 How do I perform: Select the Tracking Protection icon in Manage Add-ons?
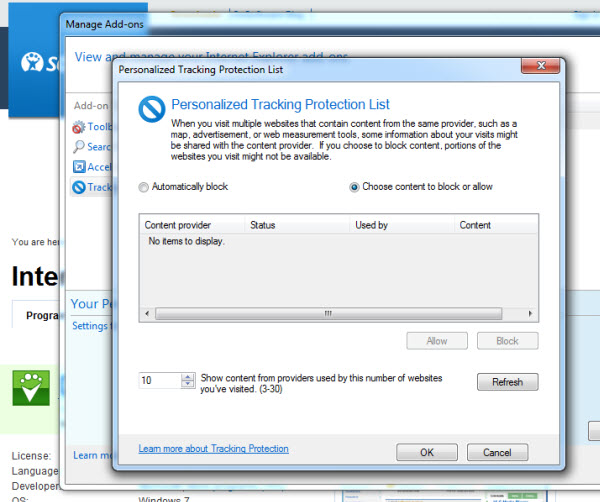point(79,187)
